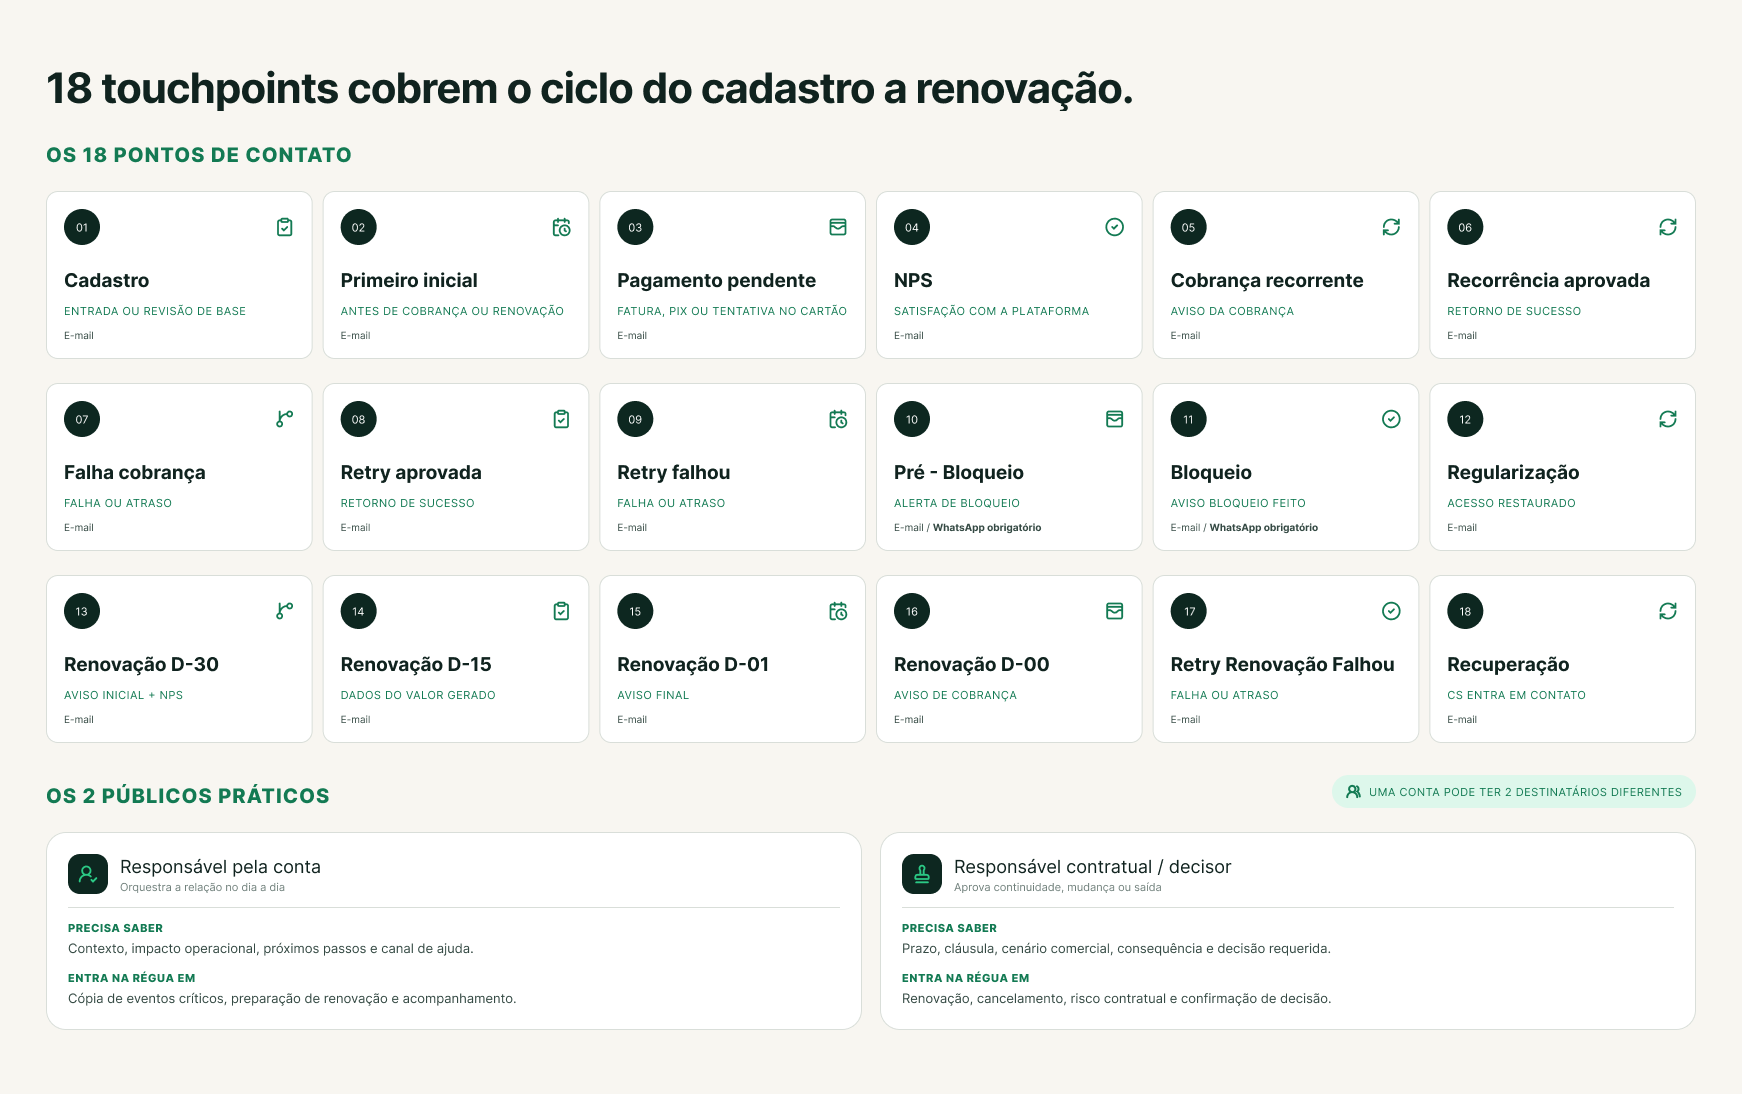Viewport: 1742px width, 1094px height.
Task: Click the stamp icon of Responsável contratual / decisor
Action: [x=922, y=874]
